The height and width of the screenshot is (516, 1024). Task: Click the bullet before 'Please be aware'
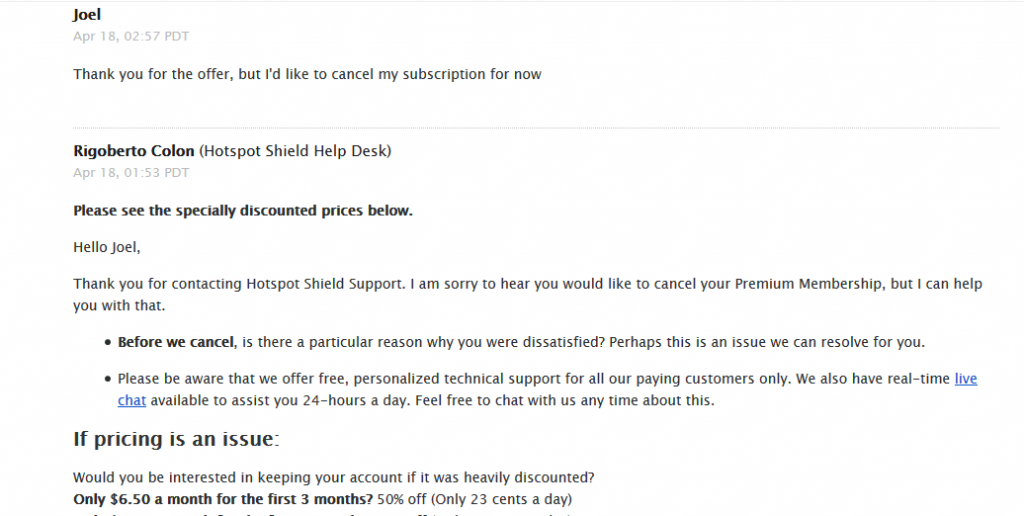[108, 379]
